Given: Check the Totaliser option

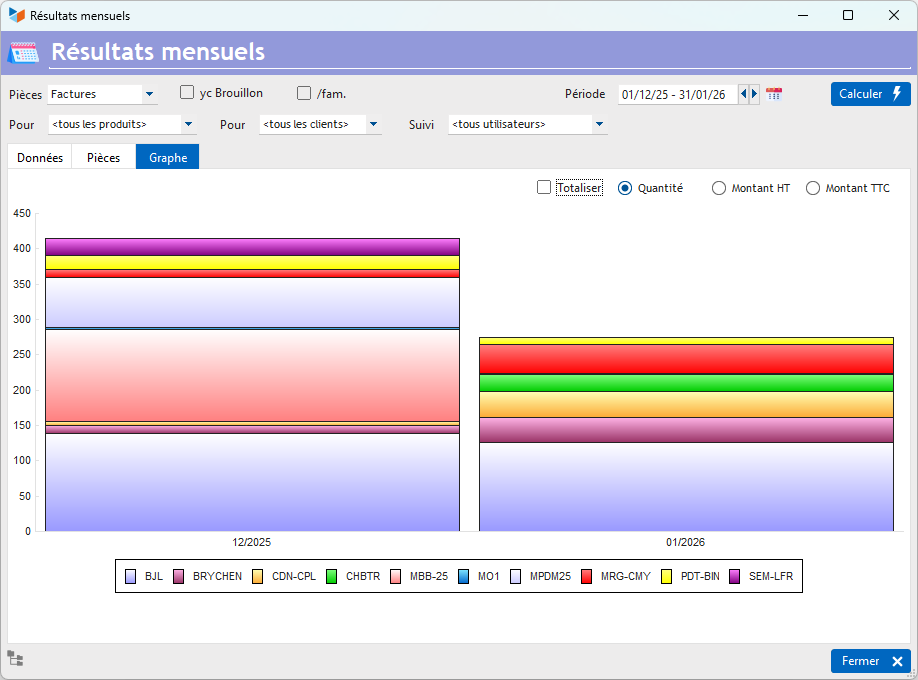Looking at the screenshot, I should (x=544, y=187).
